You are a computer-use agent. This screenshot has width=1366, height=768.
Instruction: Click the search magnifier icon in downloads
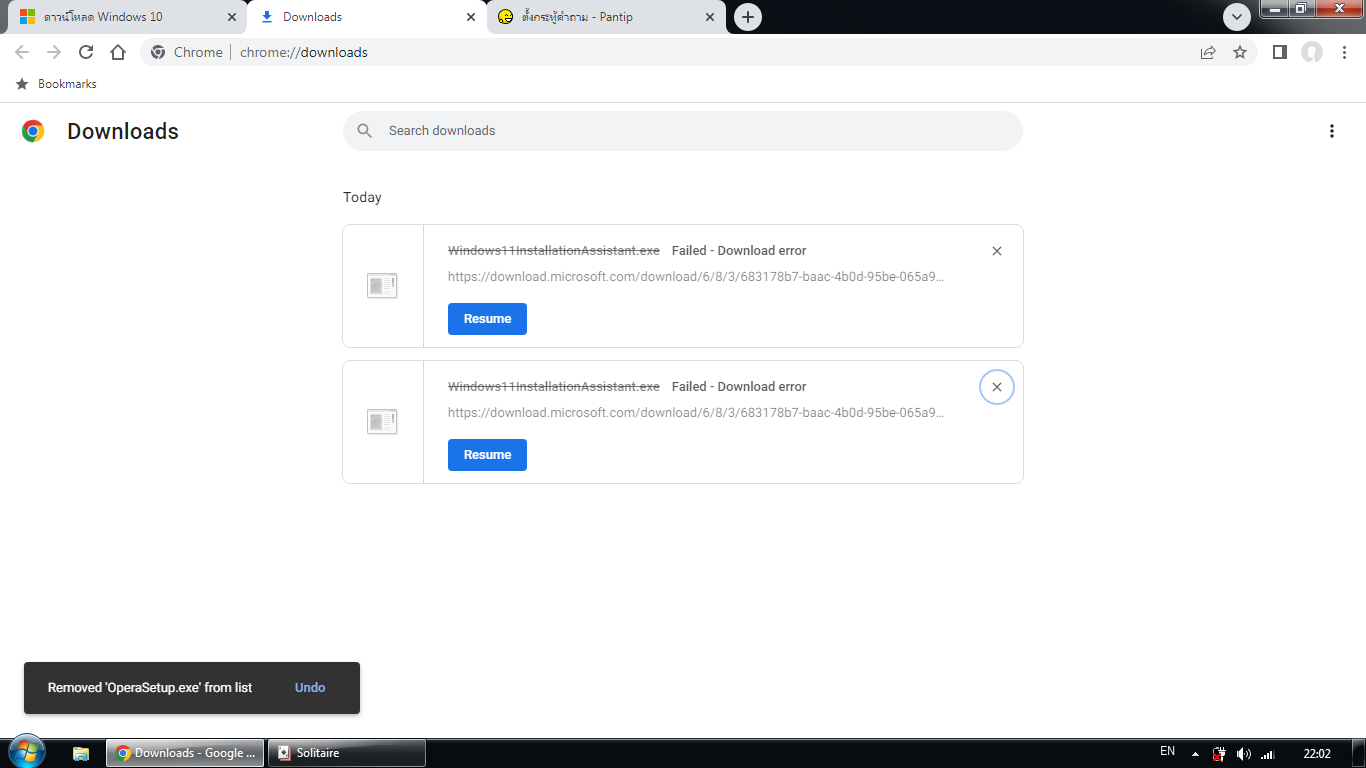tap(365, 131)
